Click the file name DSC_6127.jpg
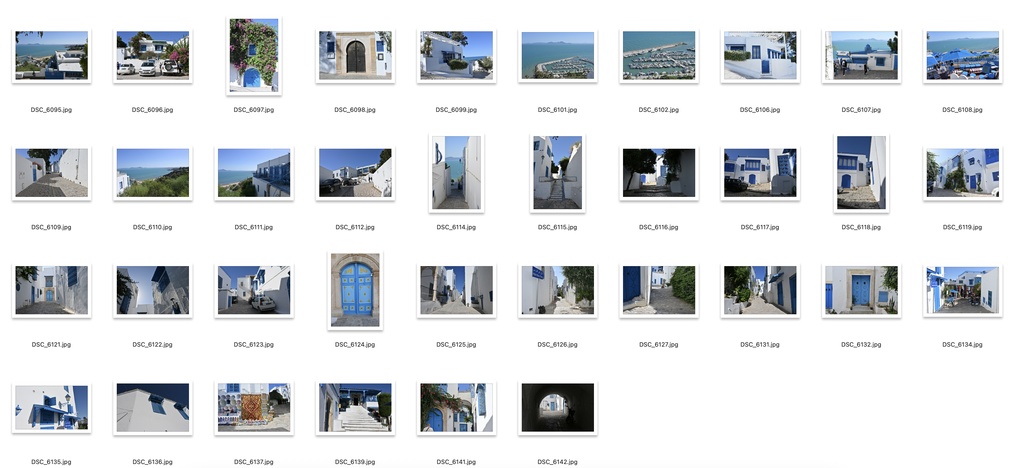This screenshot has height=468, width=1024. click(659, 344)
